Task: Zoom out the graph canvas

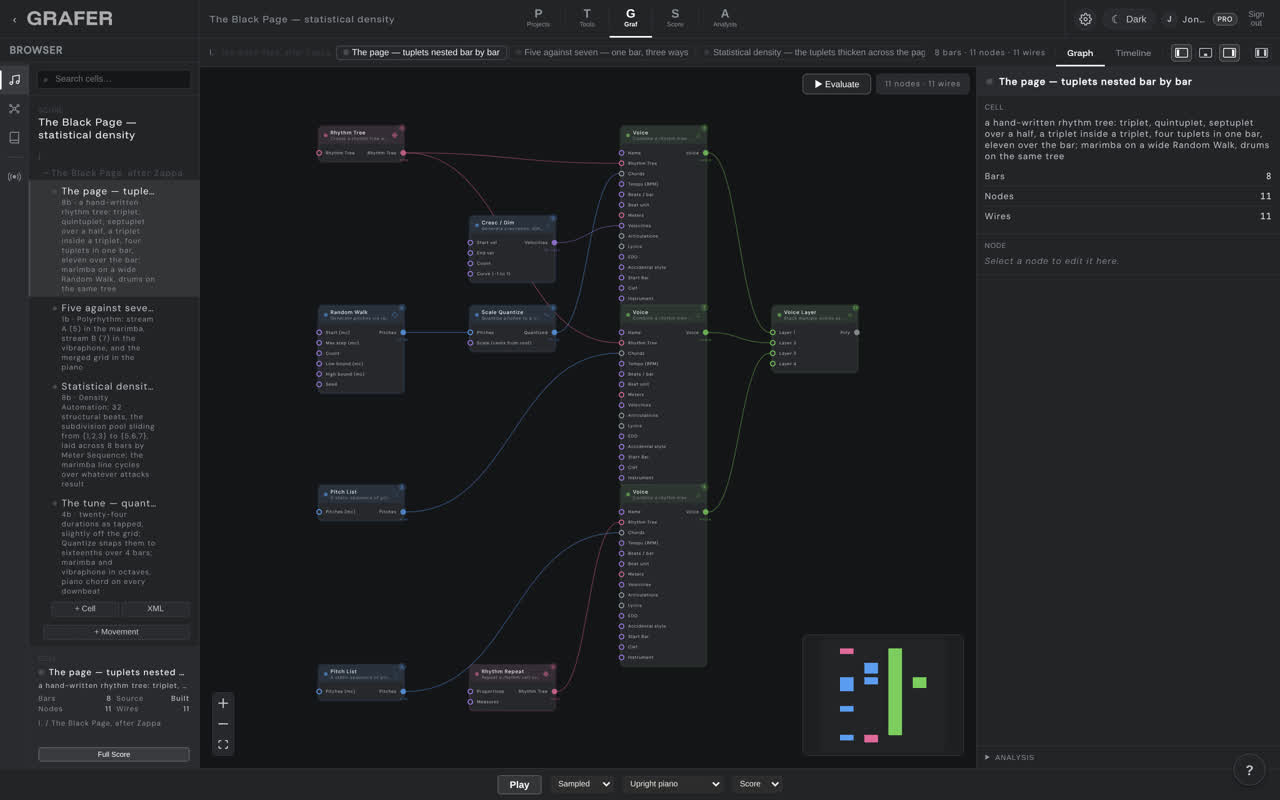Action: coord(223,724)
